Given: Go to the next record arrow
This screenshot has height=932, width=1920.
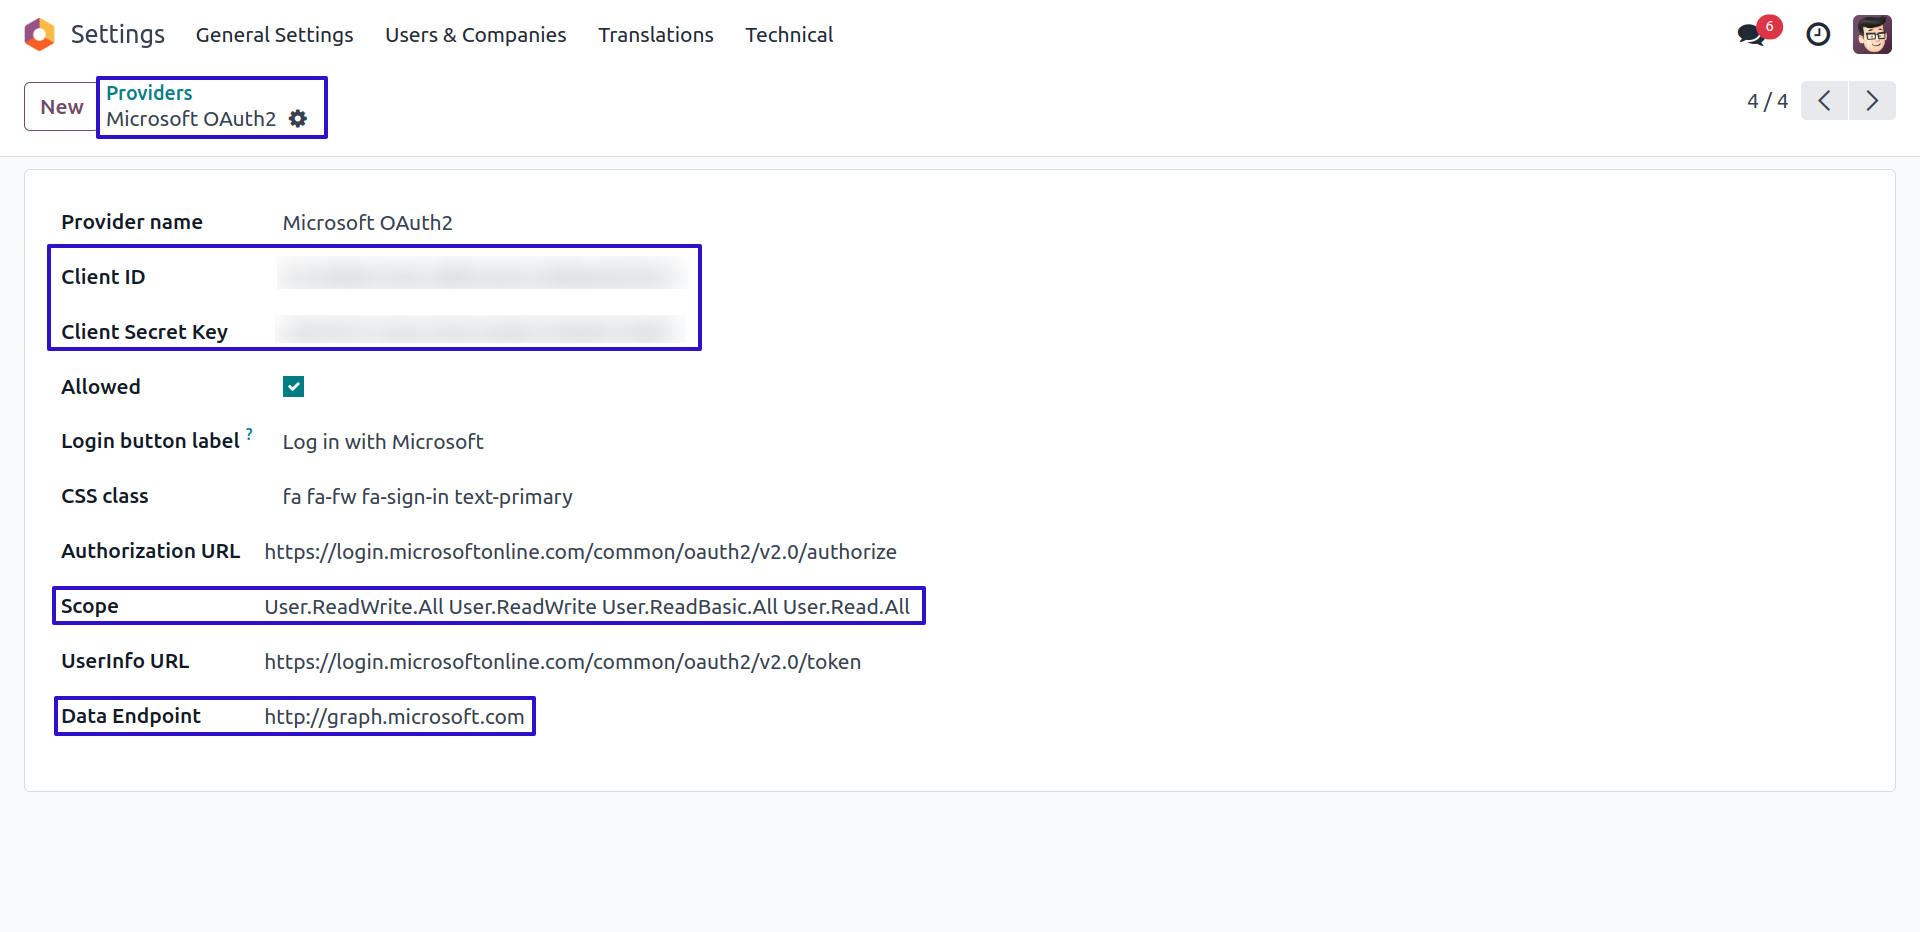Looking at the screenshot, I should [1872, 101].
